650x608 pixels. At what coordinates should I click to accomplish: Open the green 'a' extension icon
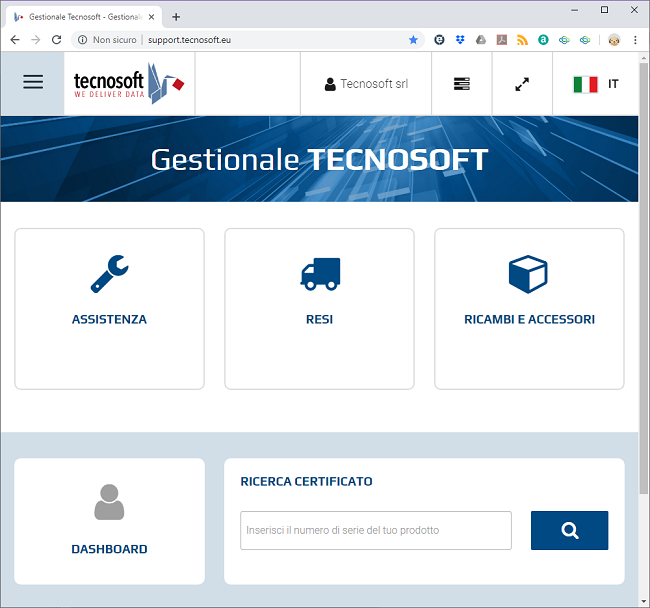click(x=543, y=40)
